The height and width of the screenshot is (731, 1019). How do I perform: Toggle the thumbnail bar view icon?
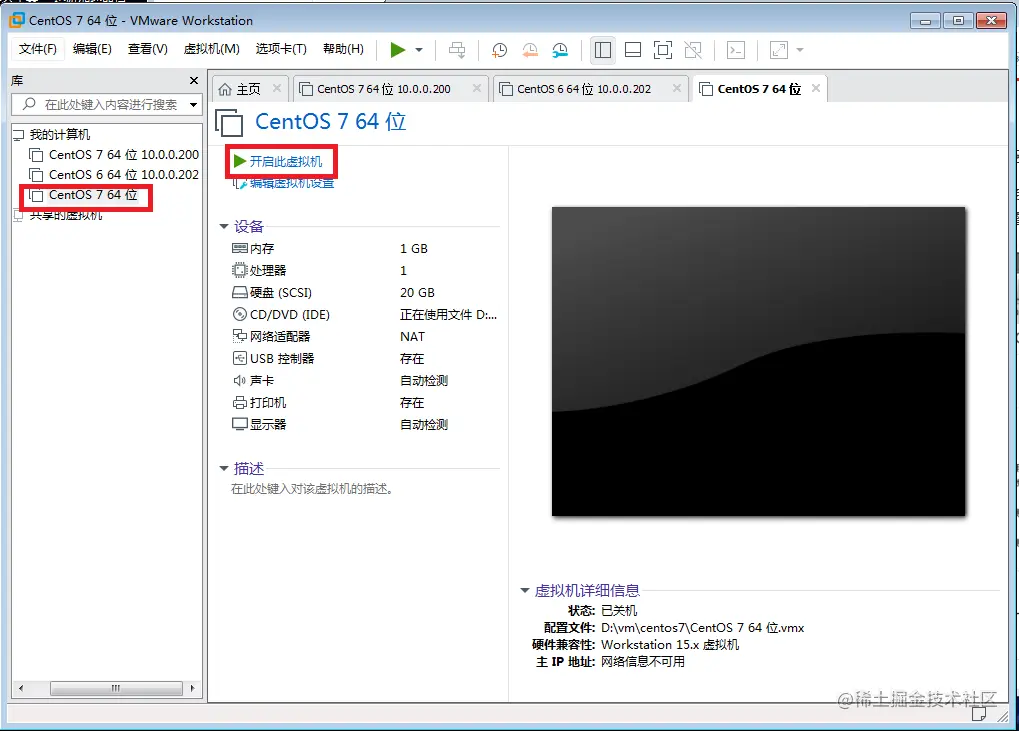(x=633, y=50)
